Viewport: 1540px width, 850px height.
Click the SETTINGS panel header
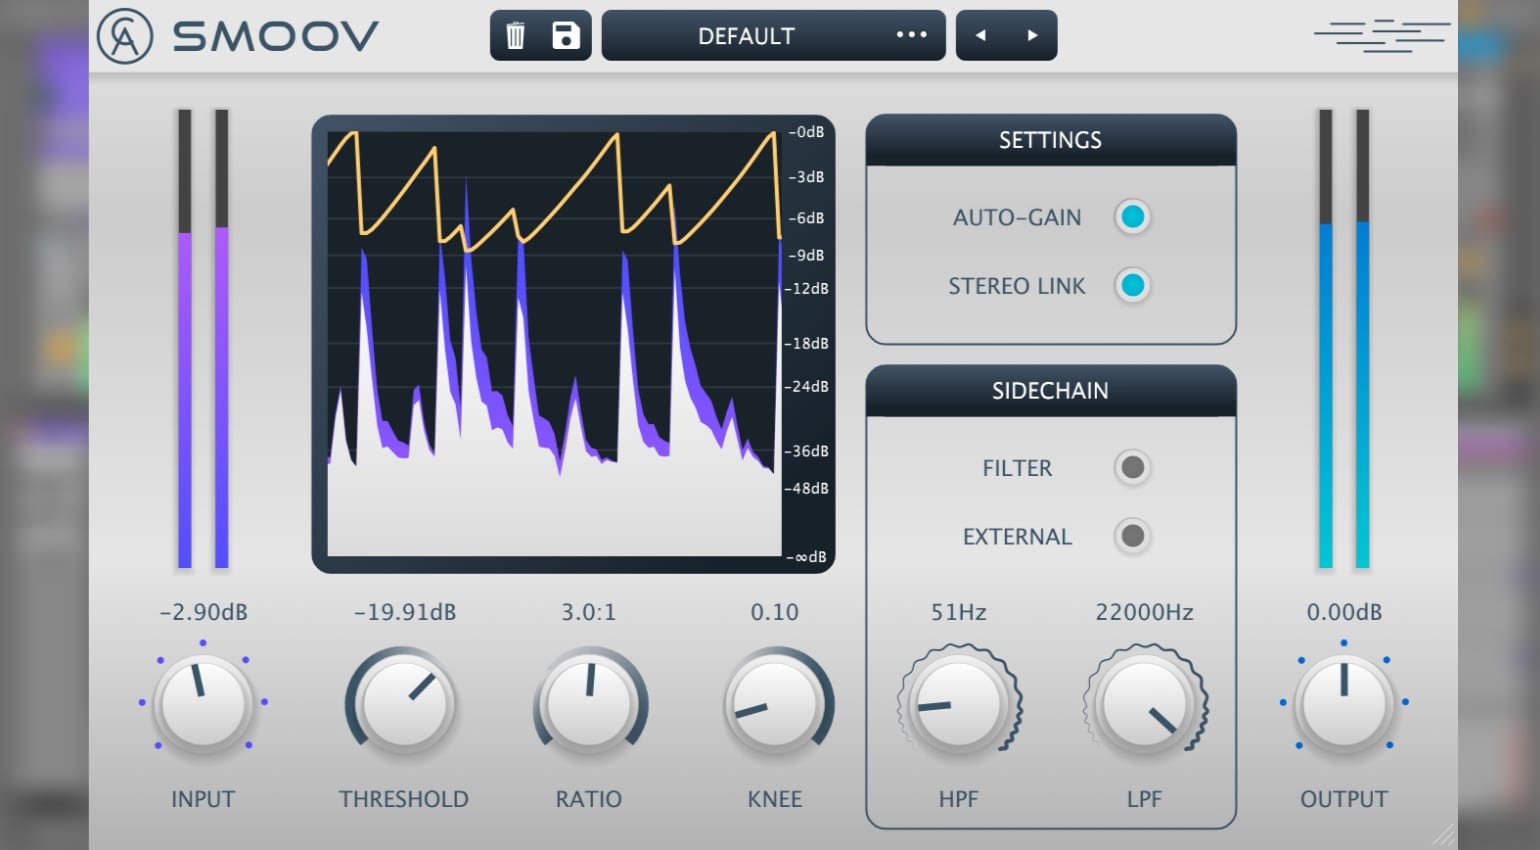tap(1050, 140)
